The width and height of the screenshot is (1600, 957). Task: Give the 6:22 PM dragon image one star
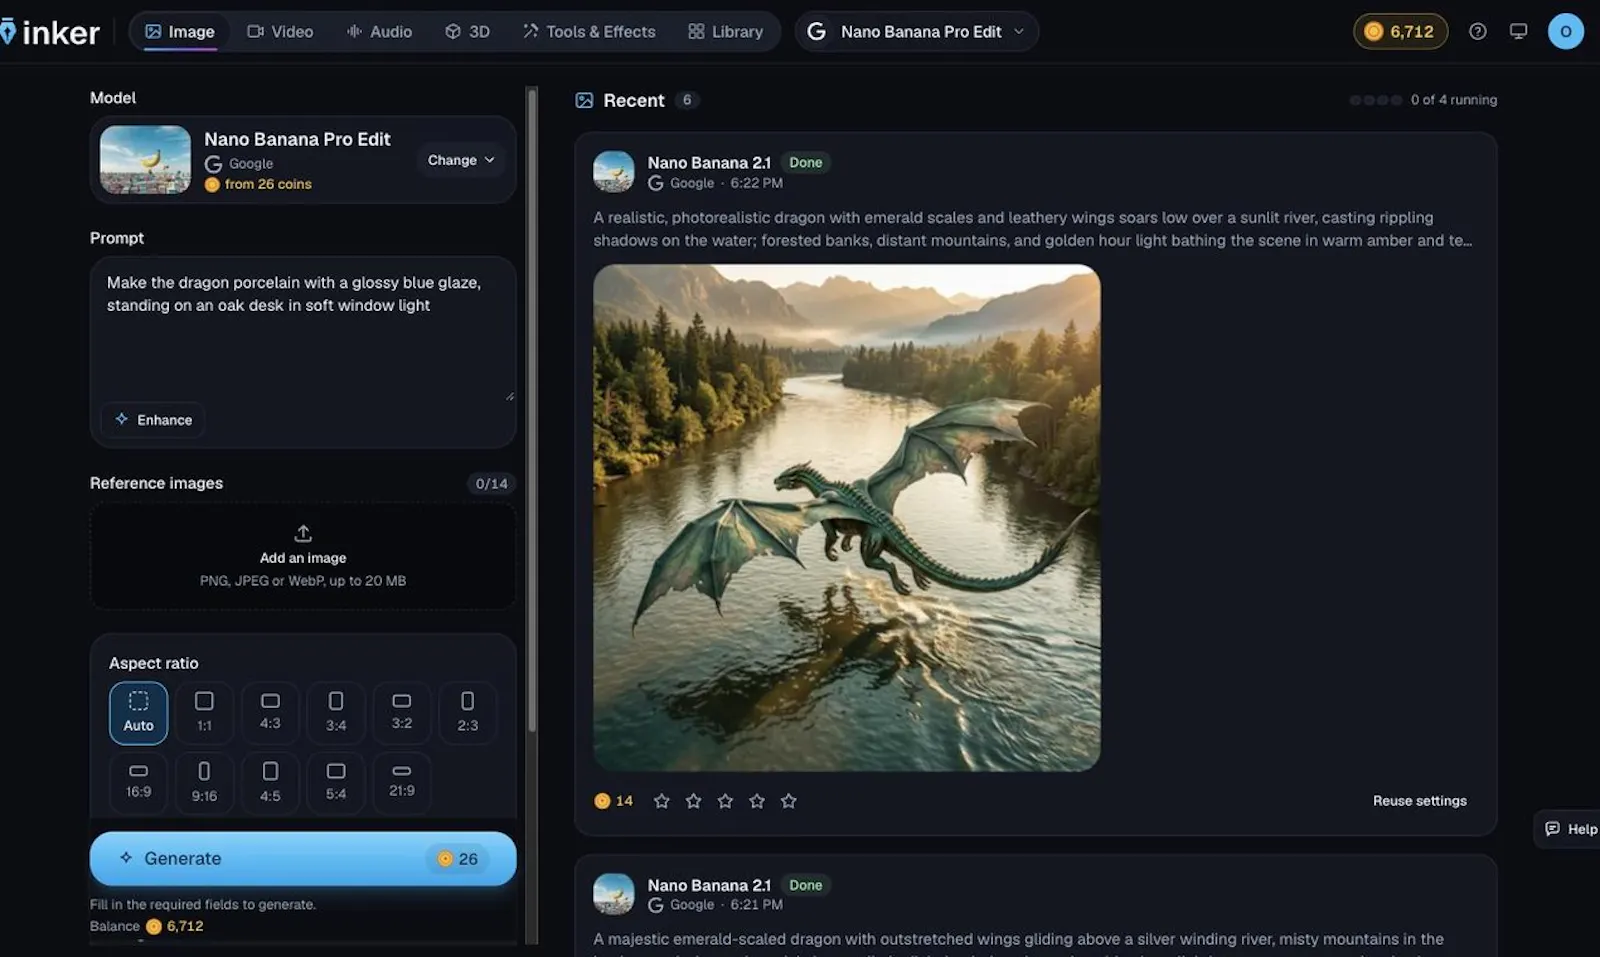(661, 800)
